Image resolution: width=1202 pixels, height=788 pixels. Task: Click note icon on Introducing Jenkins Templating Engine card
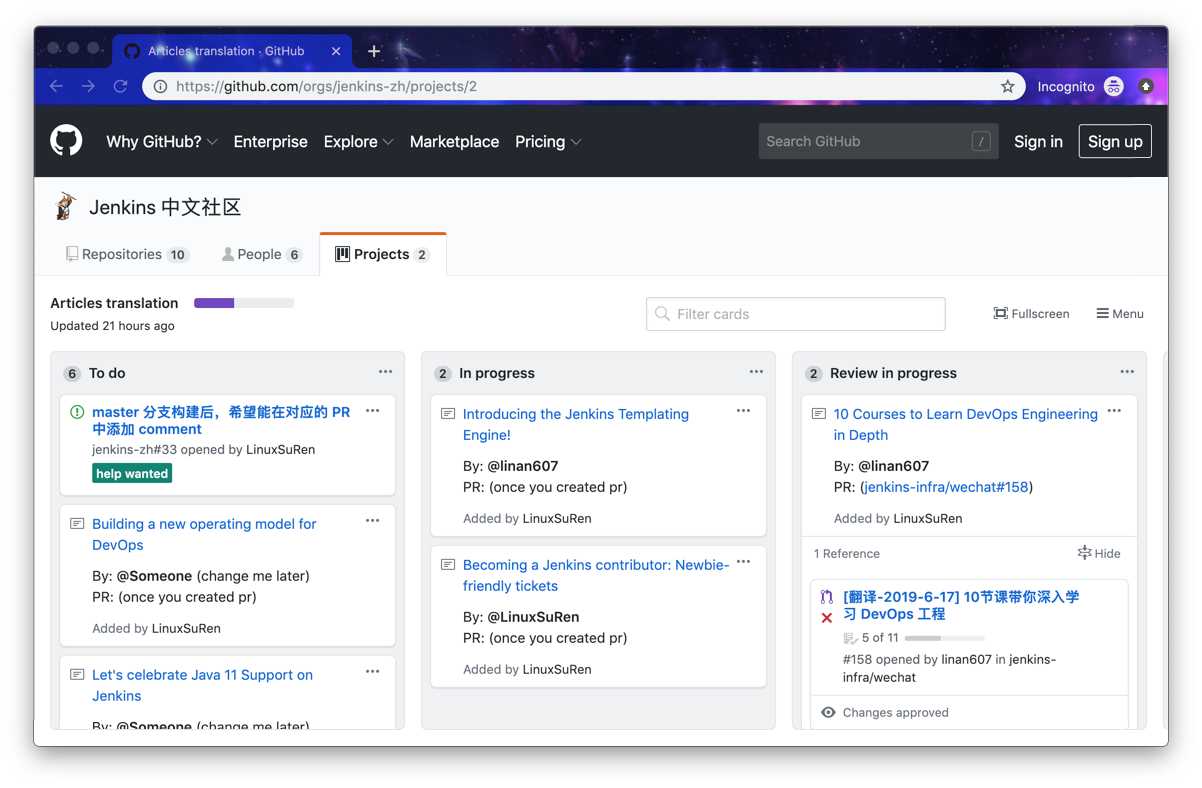448,414
